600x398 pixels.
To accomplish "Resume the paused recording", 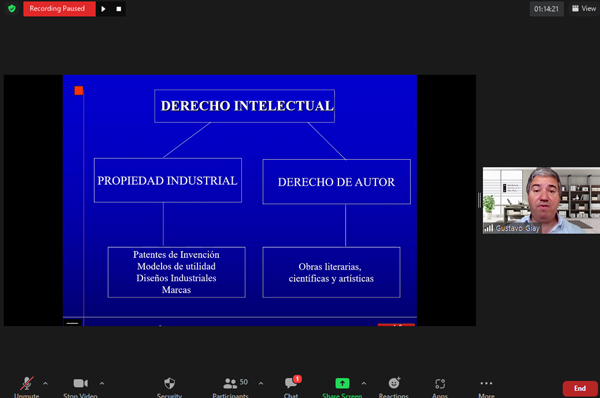I will point(103,9).
